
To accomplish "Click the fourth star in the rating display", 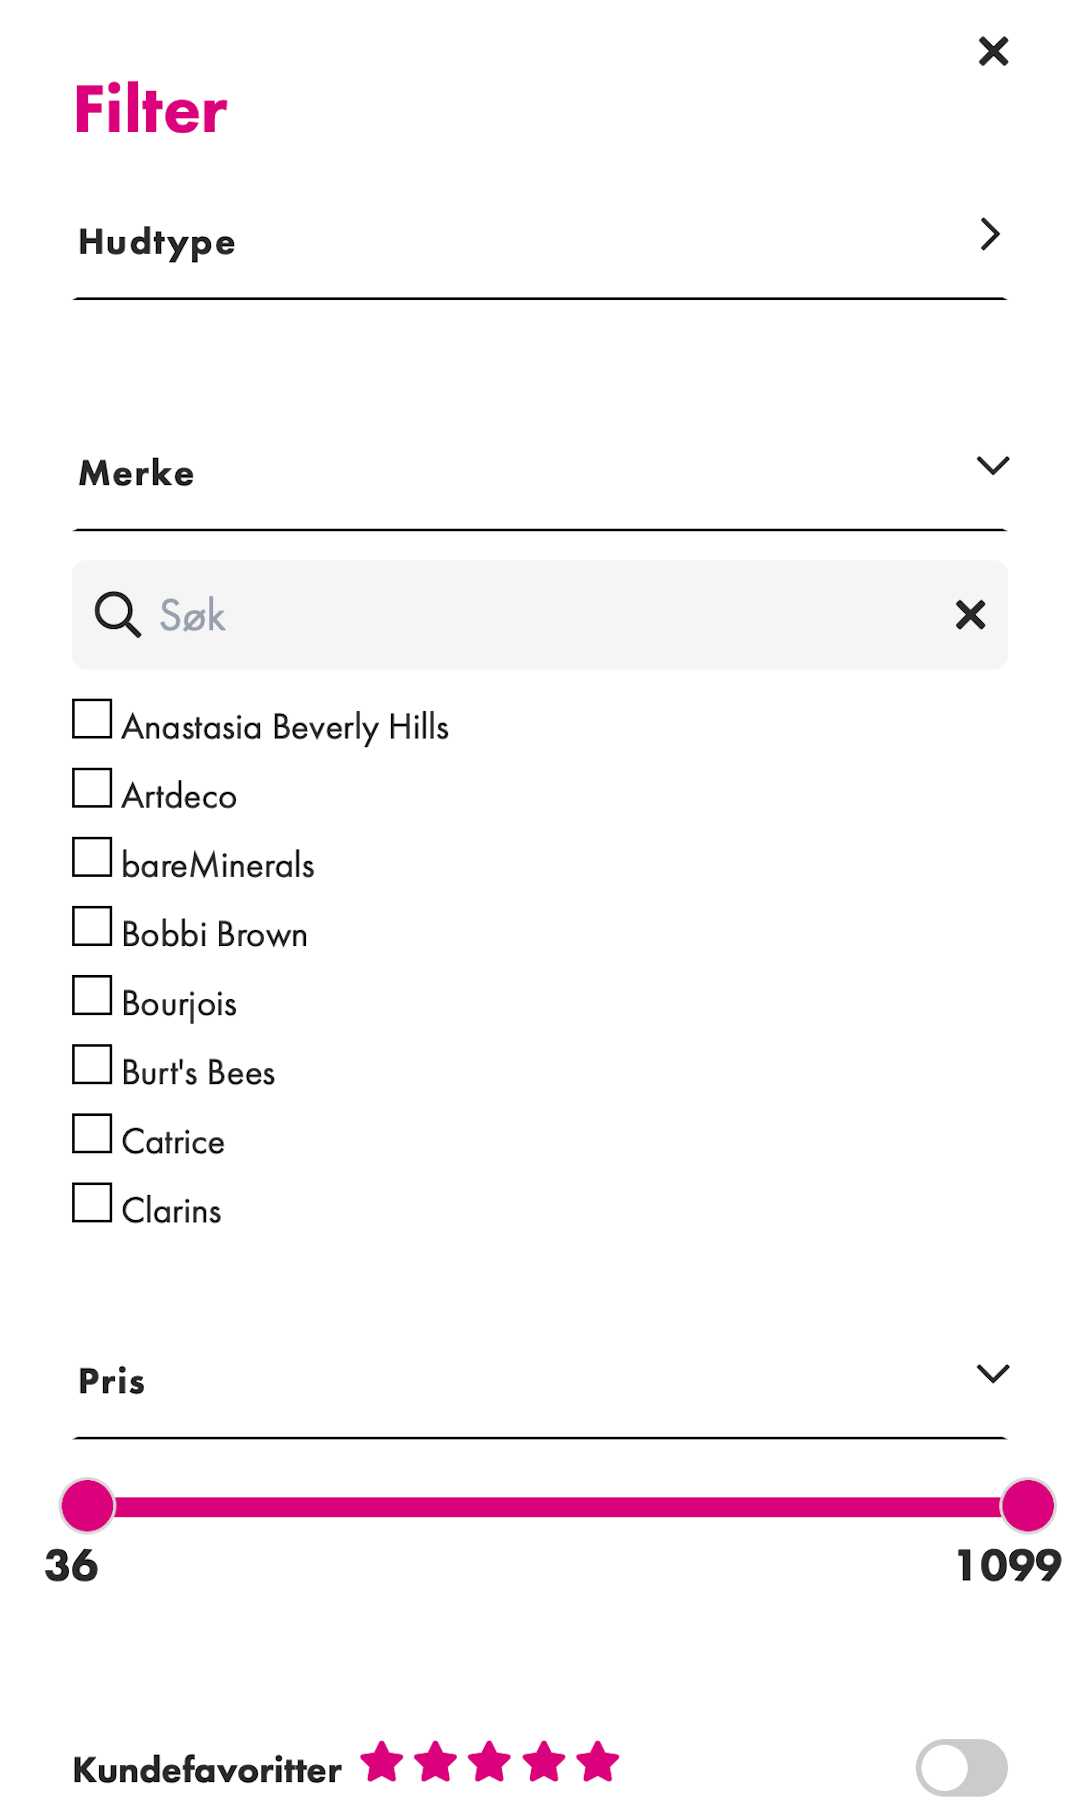I will point(543,1763).
